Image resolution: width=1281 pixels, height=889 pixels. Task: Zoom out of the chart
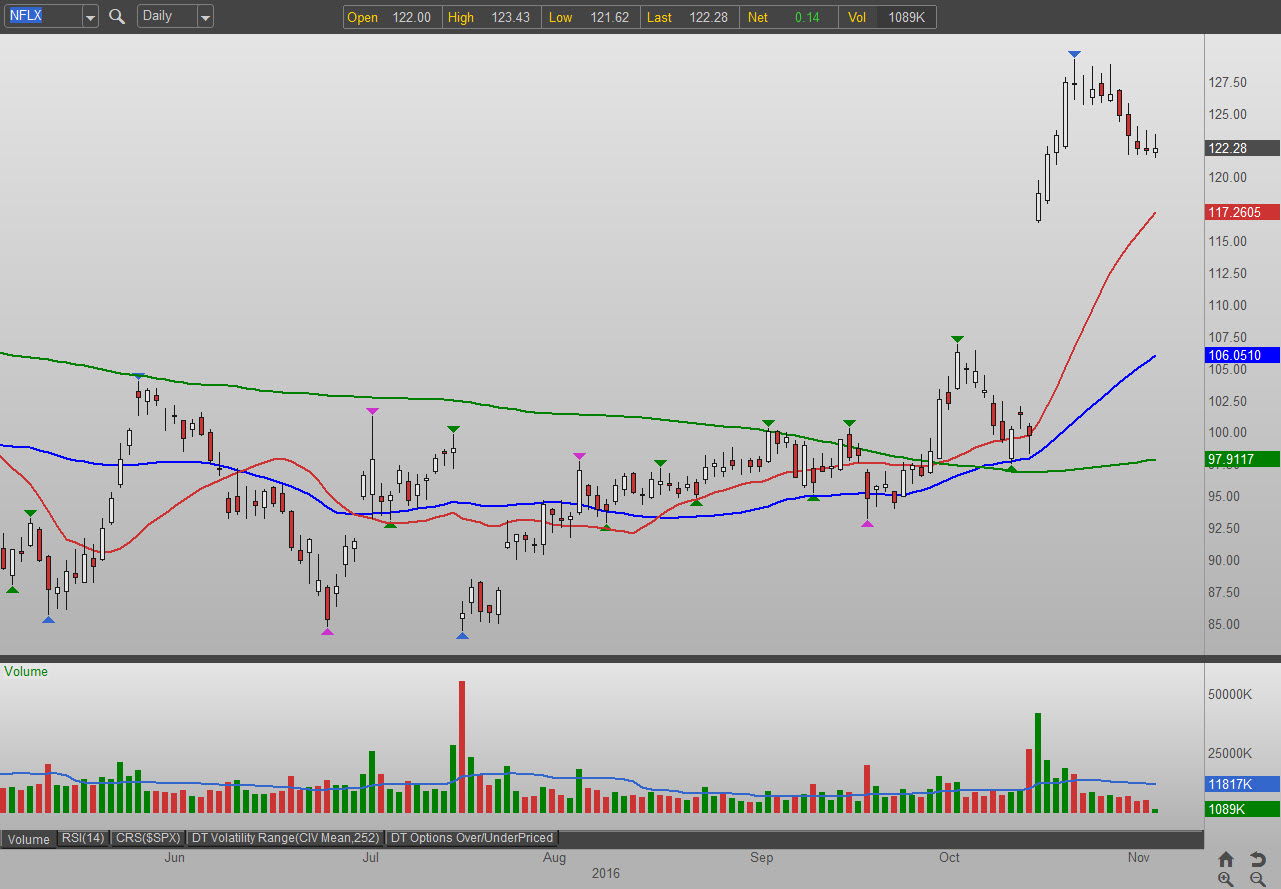1257,879
